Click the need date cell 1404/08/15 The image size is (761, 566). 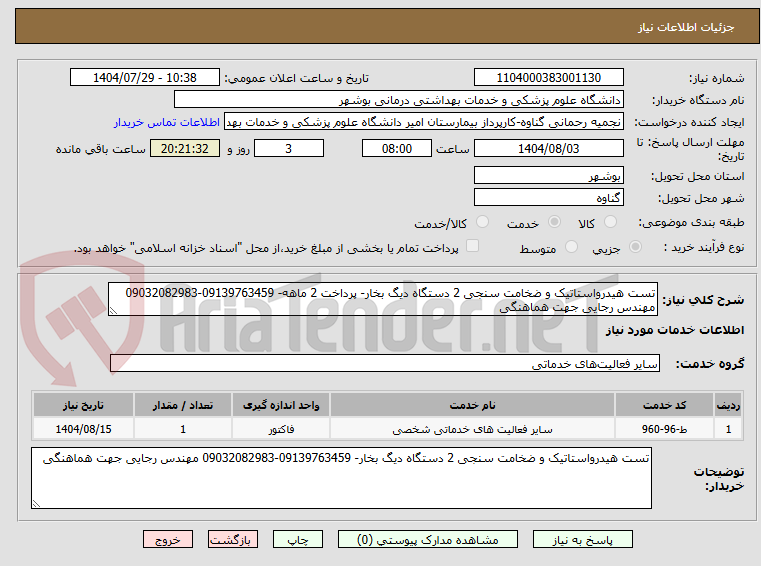click(x=83, y=429)
